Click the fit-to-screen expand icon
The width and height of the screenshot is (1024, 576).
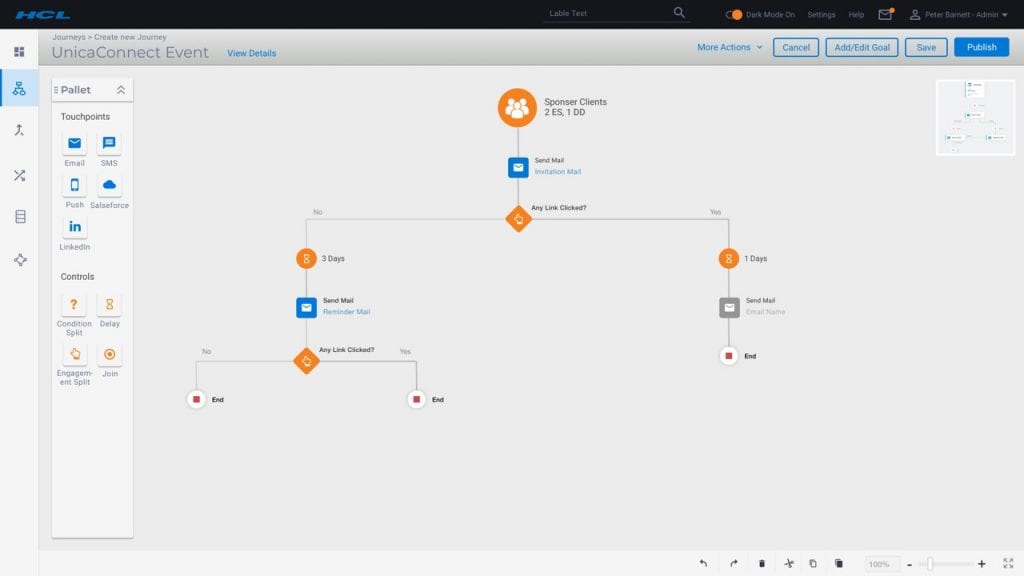[1008, 564]
